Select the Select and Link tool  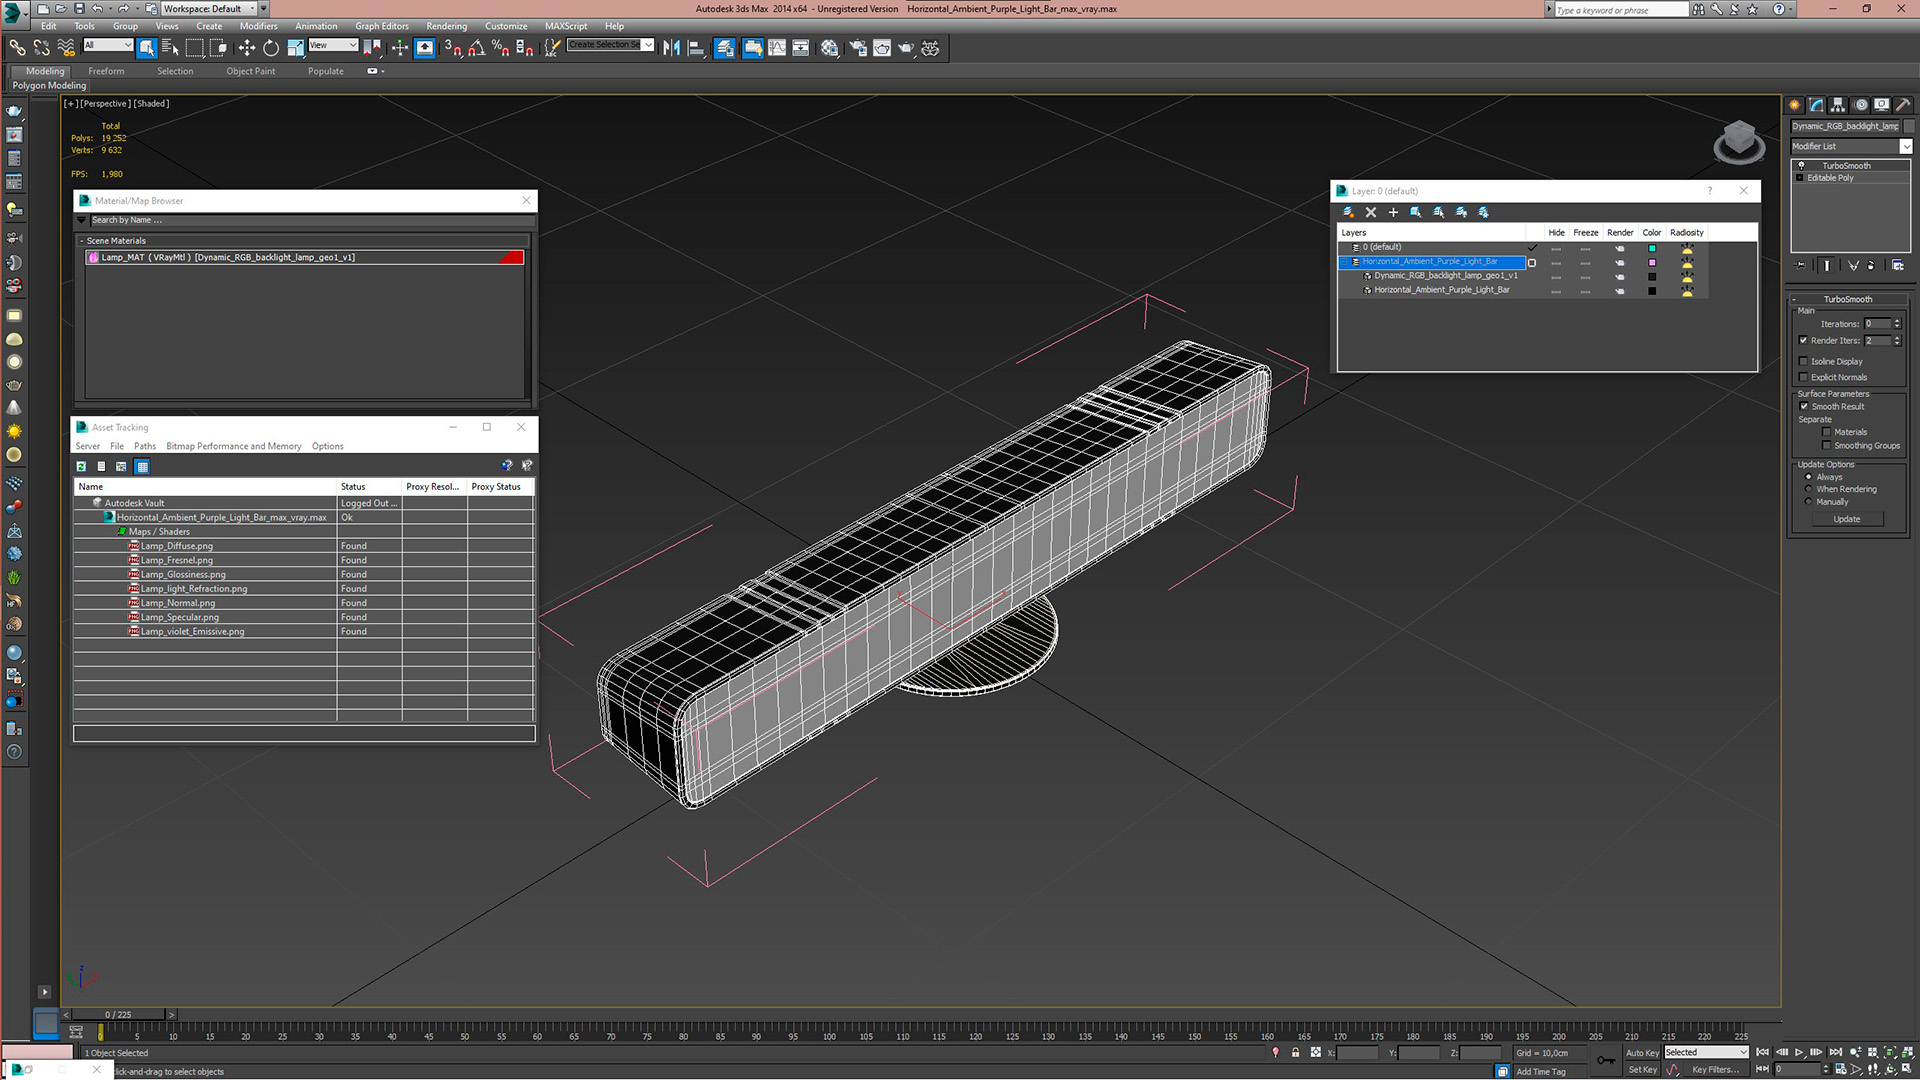point(17,47)
